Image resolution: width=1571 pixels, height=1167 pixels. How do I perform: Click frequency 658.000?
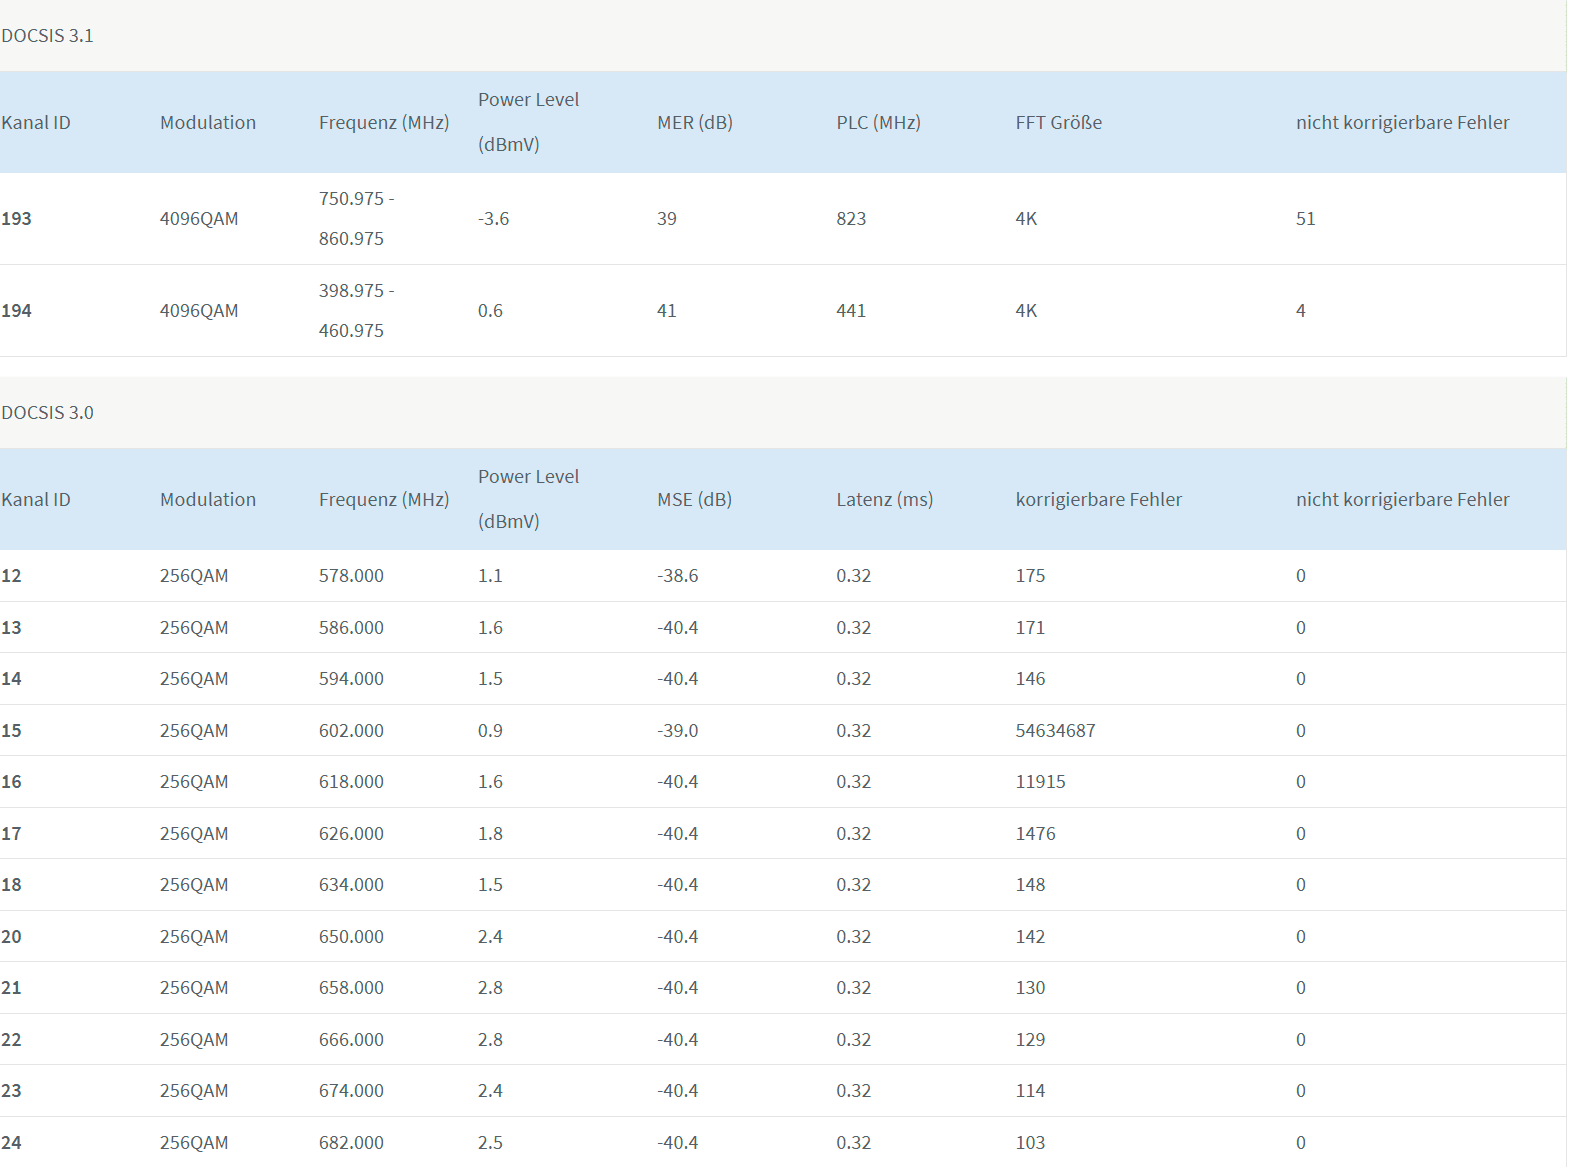(351, 988)
